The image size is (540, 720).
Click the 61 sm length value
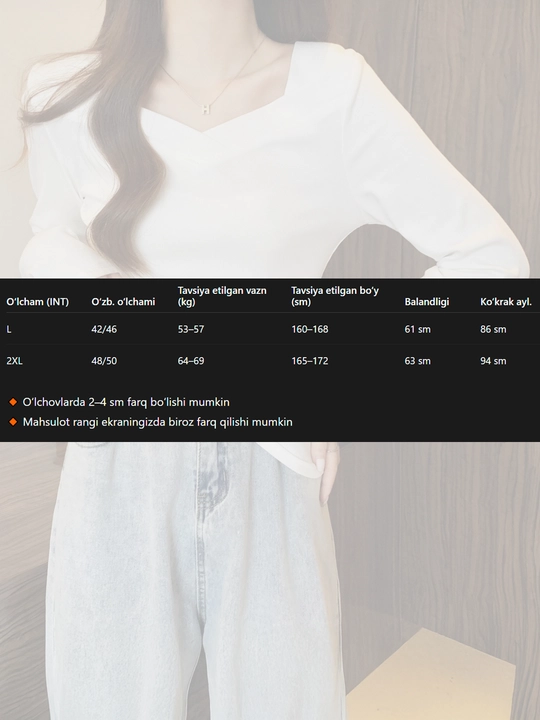(x=417, y=329)
